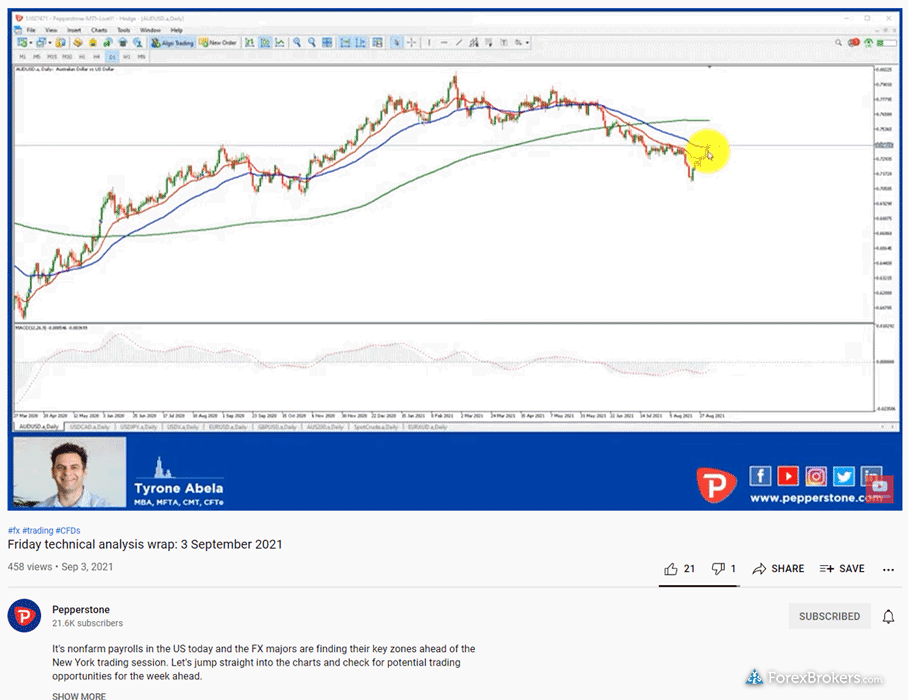The height and width of the screenshot is (700, 908).
Task: Click the Zoom Out magnifier icon
Action: click(x=312, y=43)
